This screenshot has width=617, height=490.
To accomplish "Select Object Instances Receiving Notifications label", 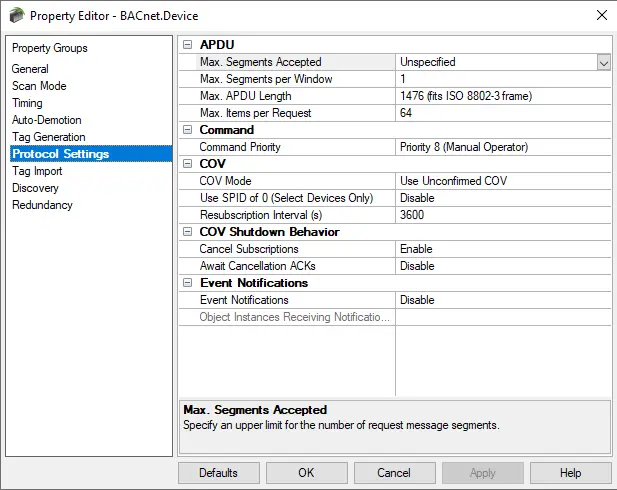I will pos(295,317).
